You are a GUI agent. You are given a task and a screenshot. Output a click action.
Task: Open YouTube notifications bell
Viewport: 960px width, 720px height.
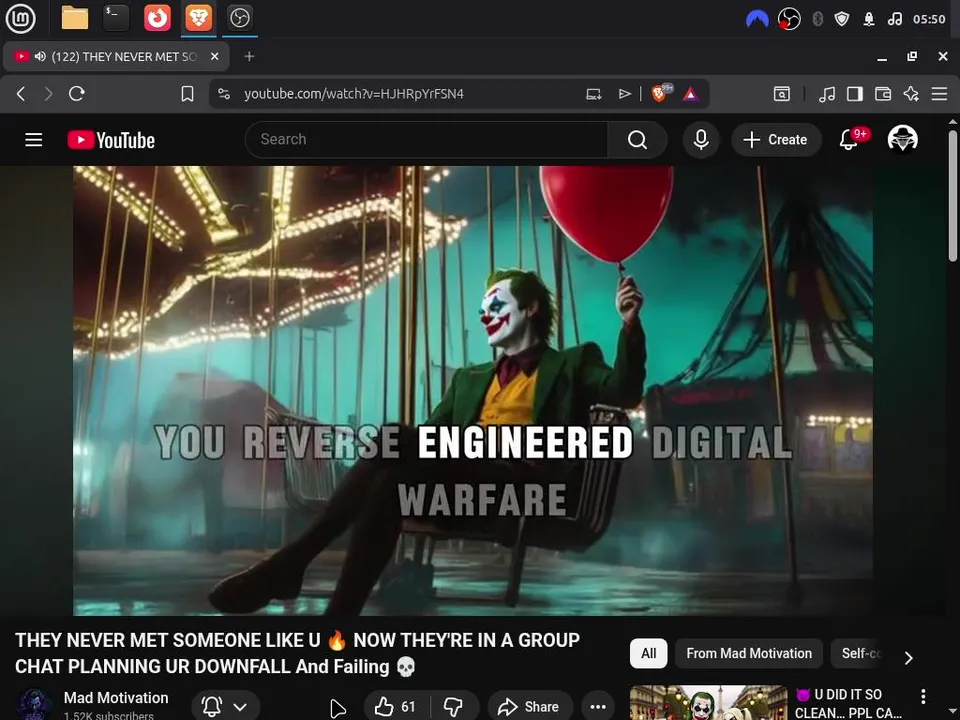[x=849, y=140]
